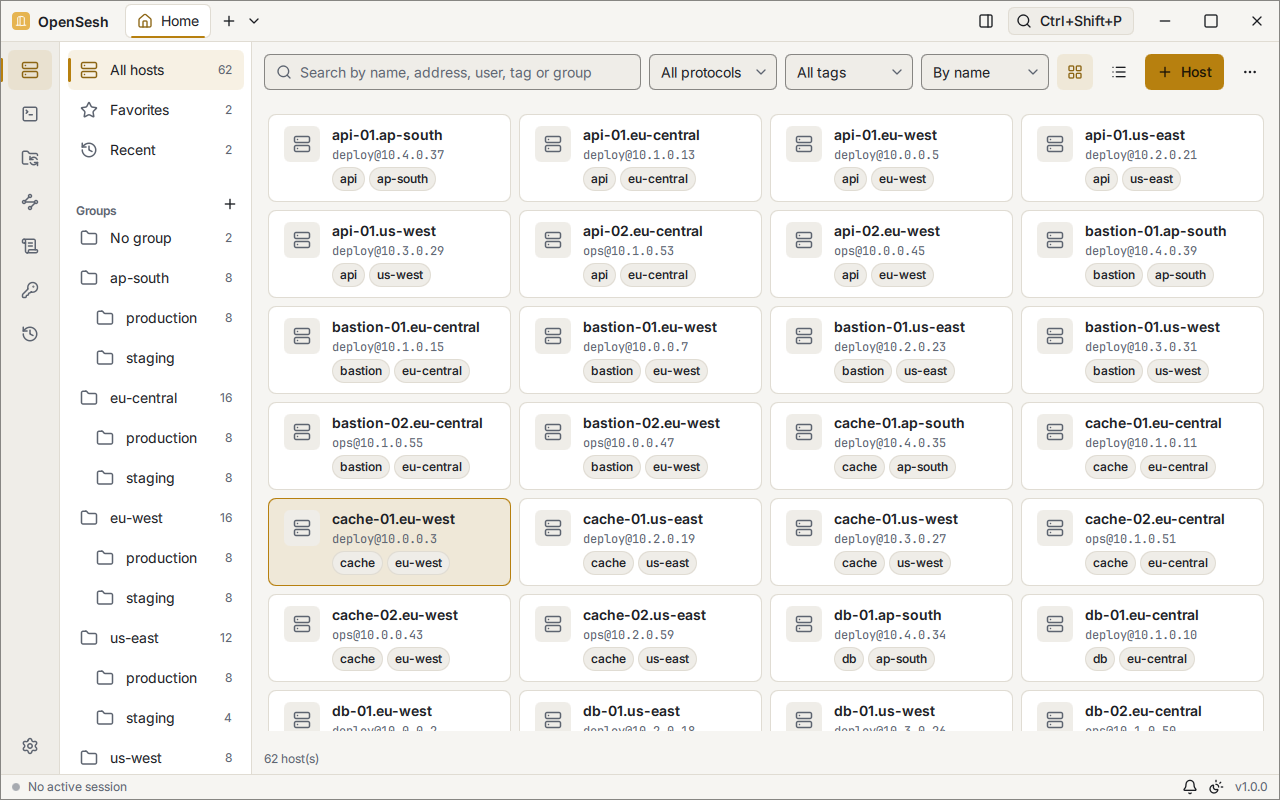Open the scripts/snippets scroll icon

30,246
